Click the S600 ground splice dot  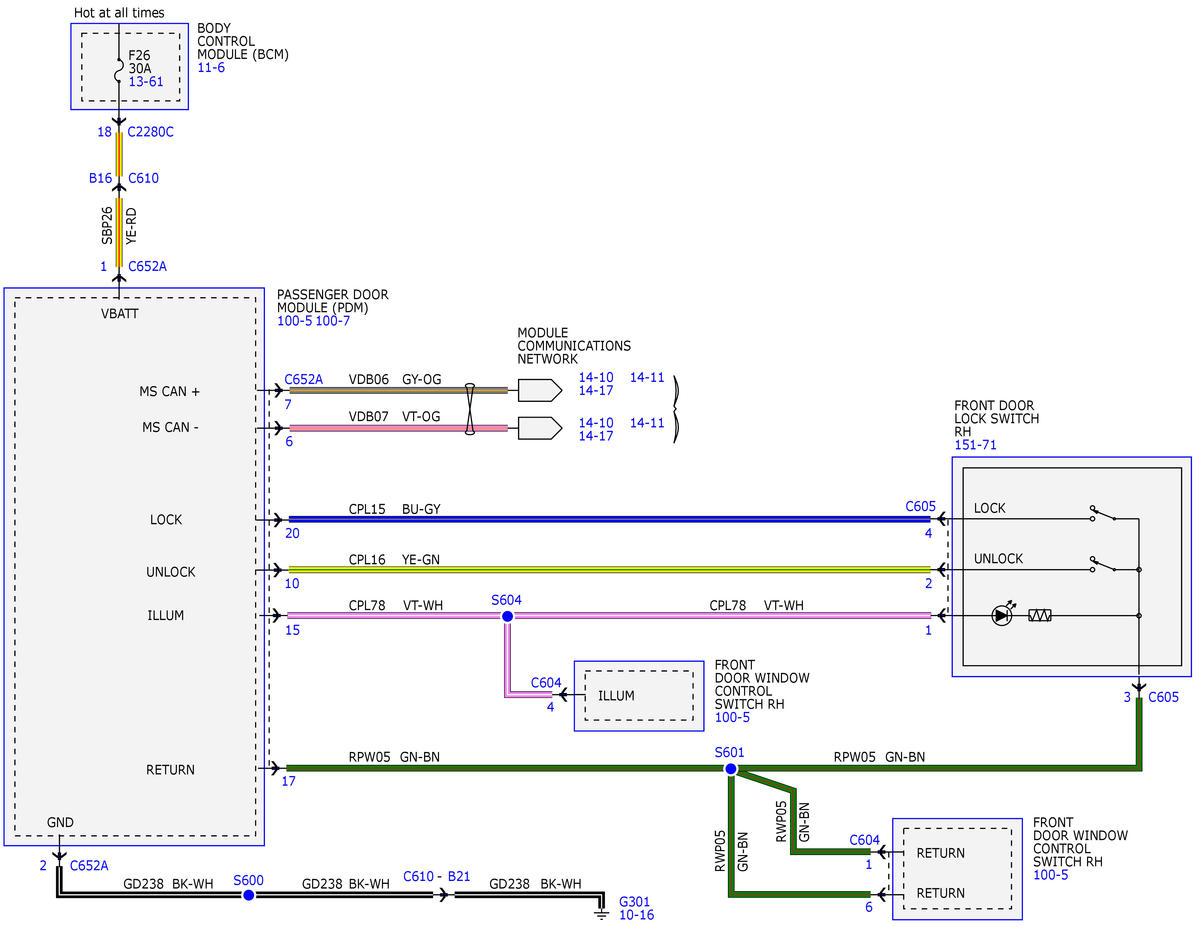click(248, 895)
